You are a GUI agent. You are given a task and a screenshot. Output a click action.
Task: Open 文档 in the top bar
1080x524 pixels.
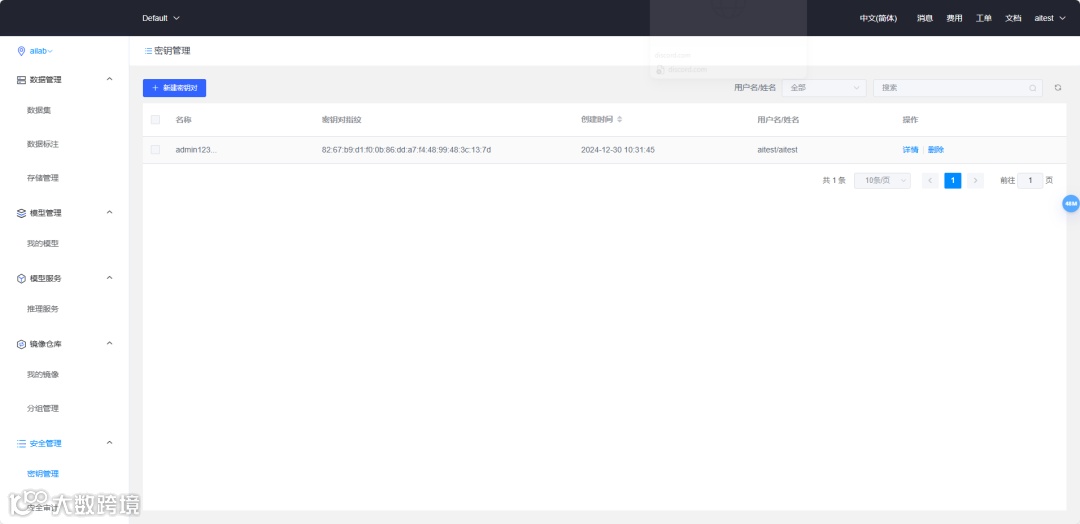(1013, 19)
